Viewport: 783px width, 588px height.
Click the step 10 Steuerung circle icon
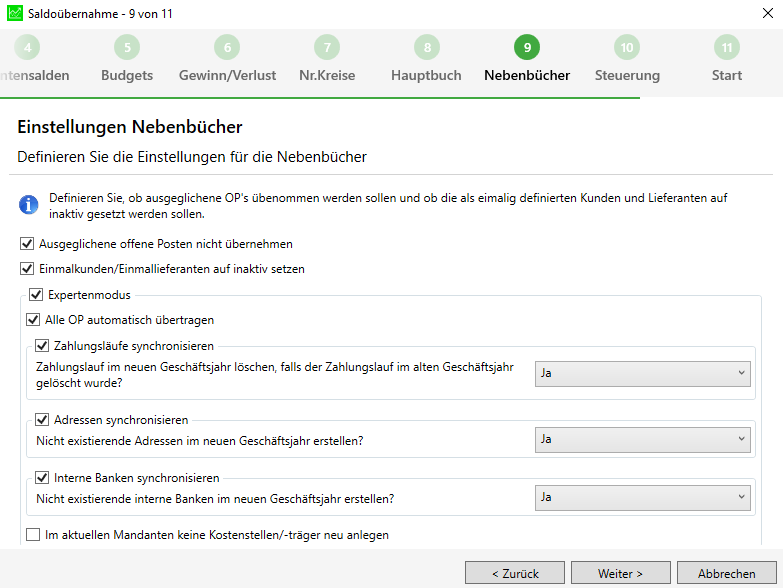point(627,47)
